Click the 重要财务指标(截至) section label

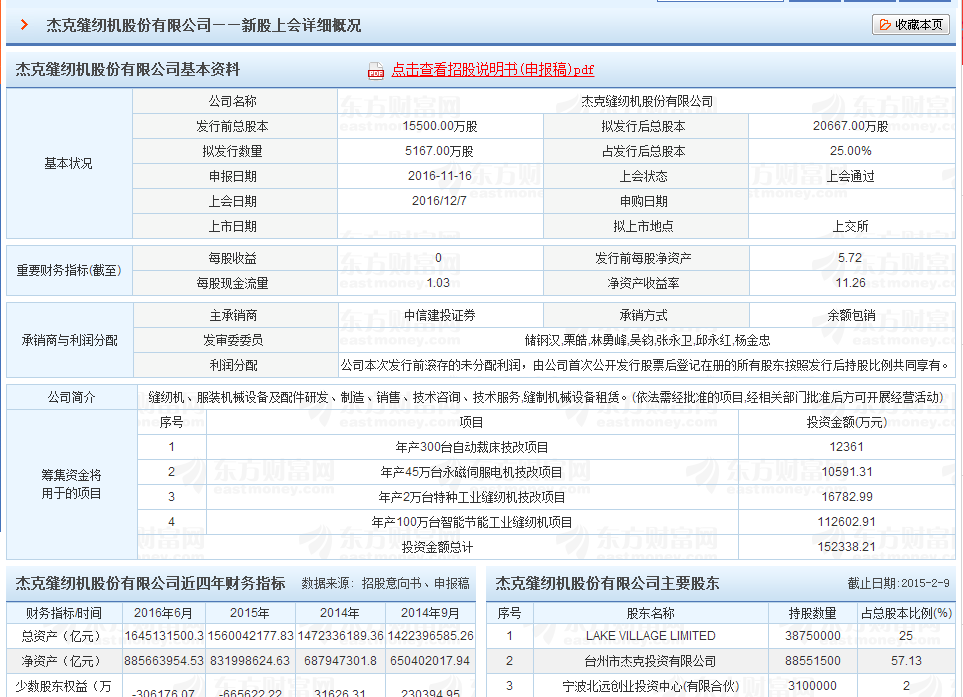[69, 270]
